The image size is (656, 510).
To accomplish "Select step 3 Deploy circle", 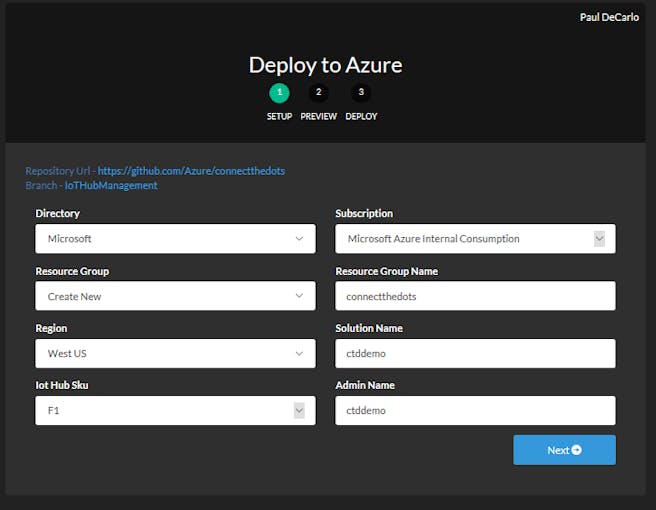I will point(361,92).
